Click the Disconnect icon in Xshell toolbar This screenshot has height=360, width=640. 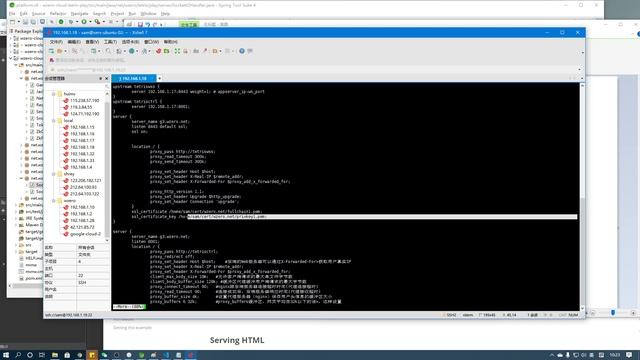(82, 51)
